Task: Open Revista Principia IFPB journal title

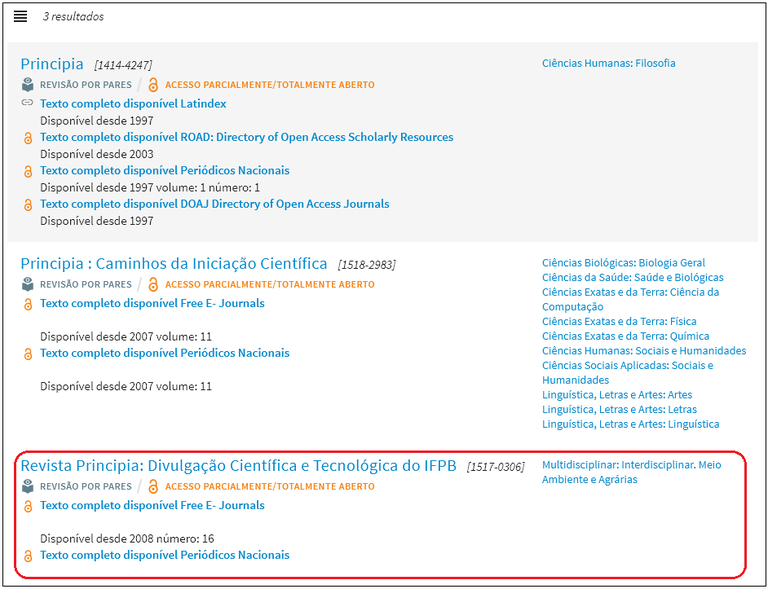Action: click(x=238, y=466)
